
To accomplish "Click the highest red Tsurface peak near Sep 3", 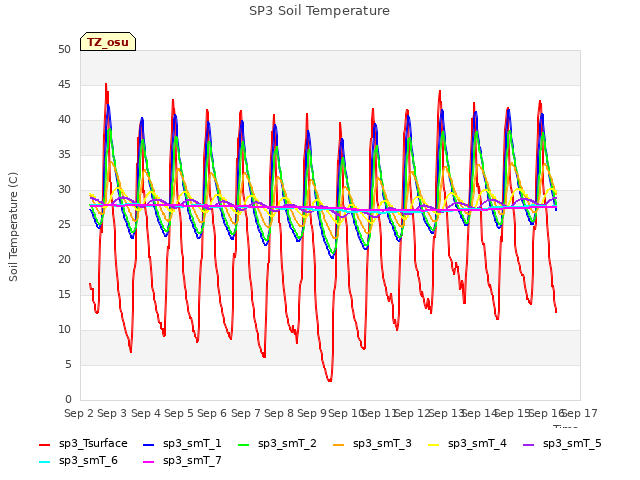I will coord(106,85).
